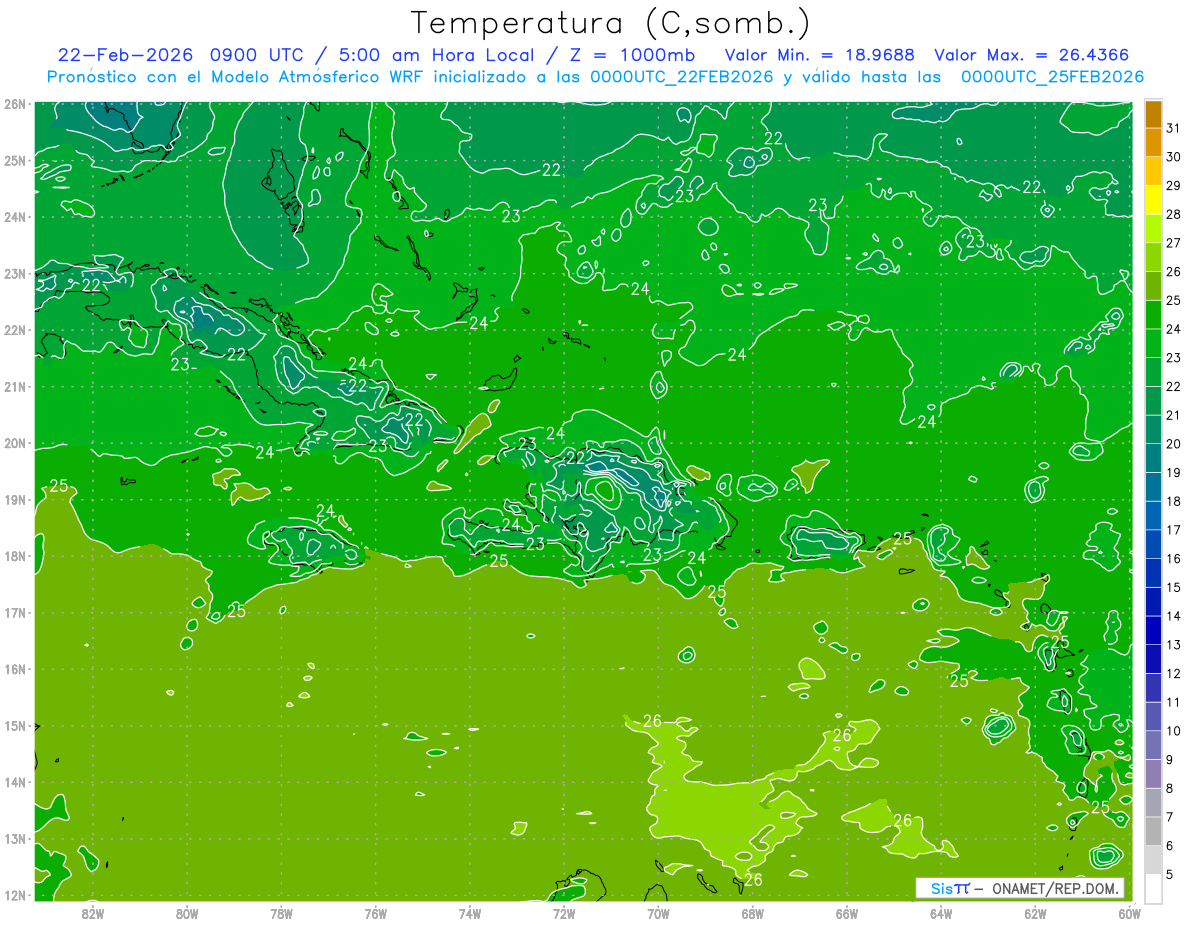Viewport: 1200px width, 927px height.
Task: Click the "0000UTC_22FEB2026" initialization timestamp
Action: point(681,76)
